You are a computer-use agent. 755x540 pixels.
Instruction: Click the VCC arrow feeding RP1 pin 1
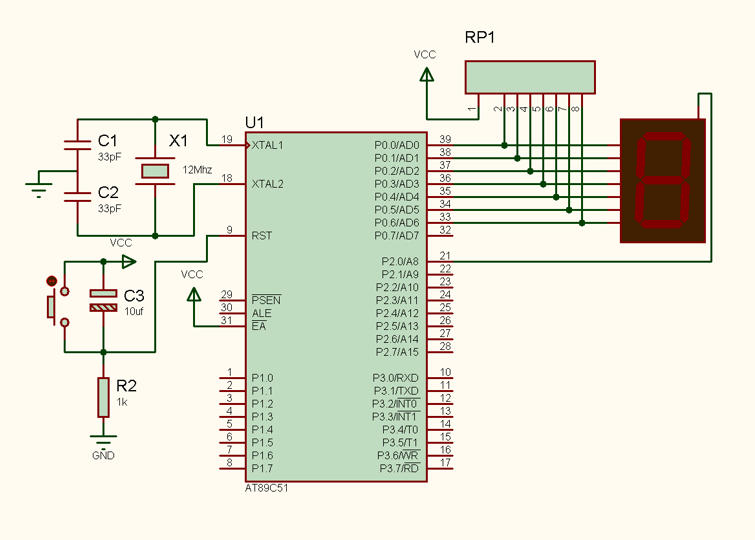(x=427, y=74)
